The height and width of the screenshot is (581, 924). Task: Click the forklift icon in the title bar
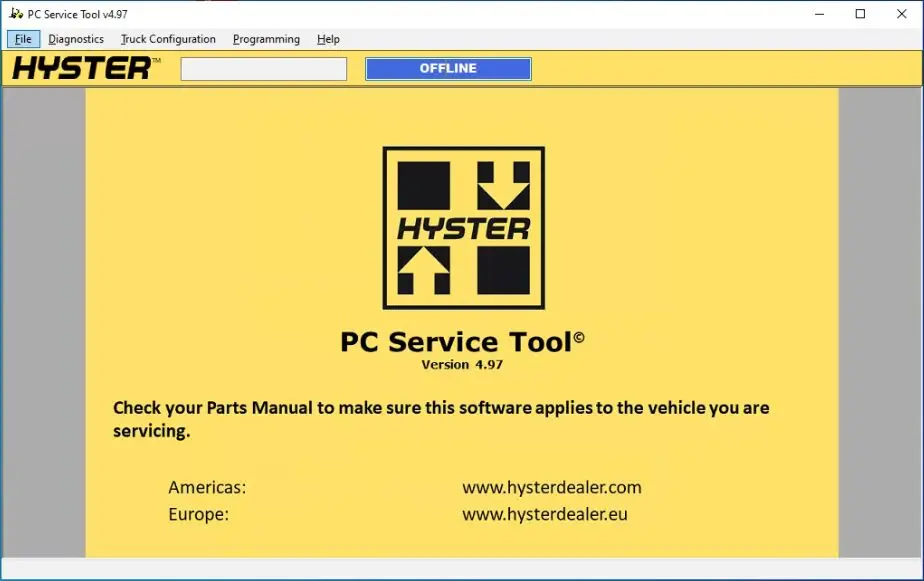(16, 14)
